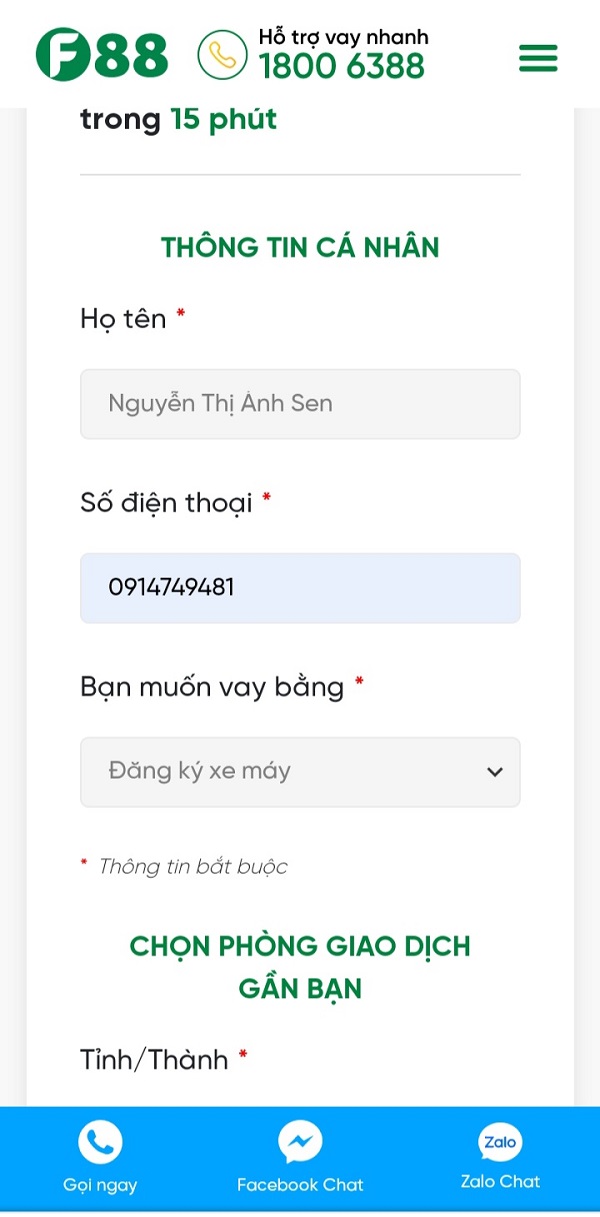Screen dimensions: 600x1217
Task: Tap the Zalo chat icon
Action: [x=500, y=1142]
